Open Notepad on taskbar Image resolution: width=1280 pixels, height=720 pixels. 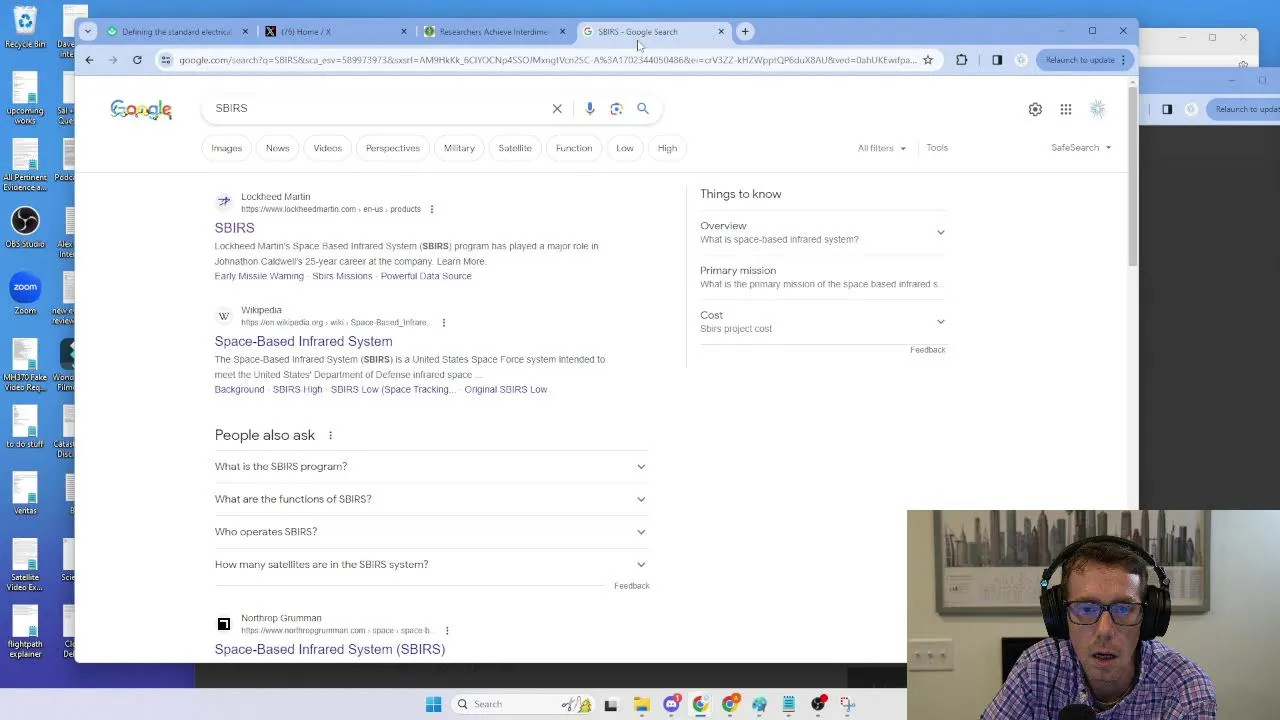coord(788,704)
